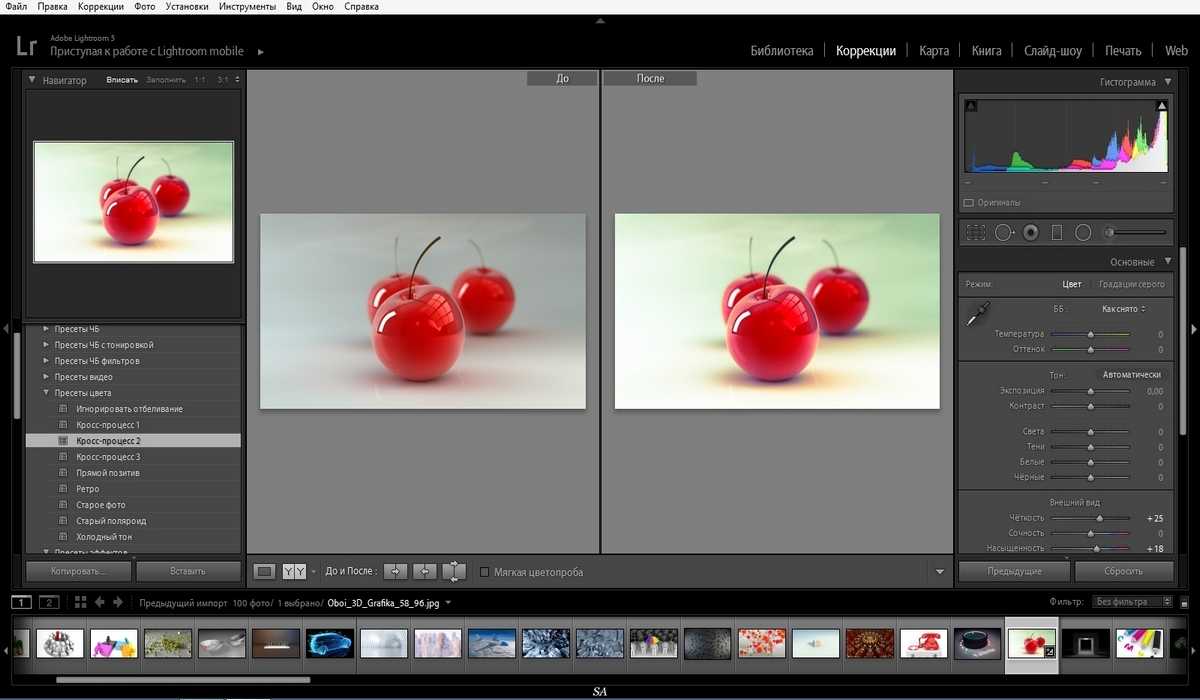The image size is (1200, 700).
Task: Click the Автоматически tone button
Action: tap(1132, 374)
